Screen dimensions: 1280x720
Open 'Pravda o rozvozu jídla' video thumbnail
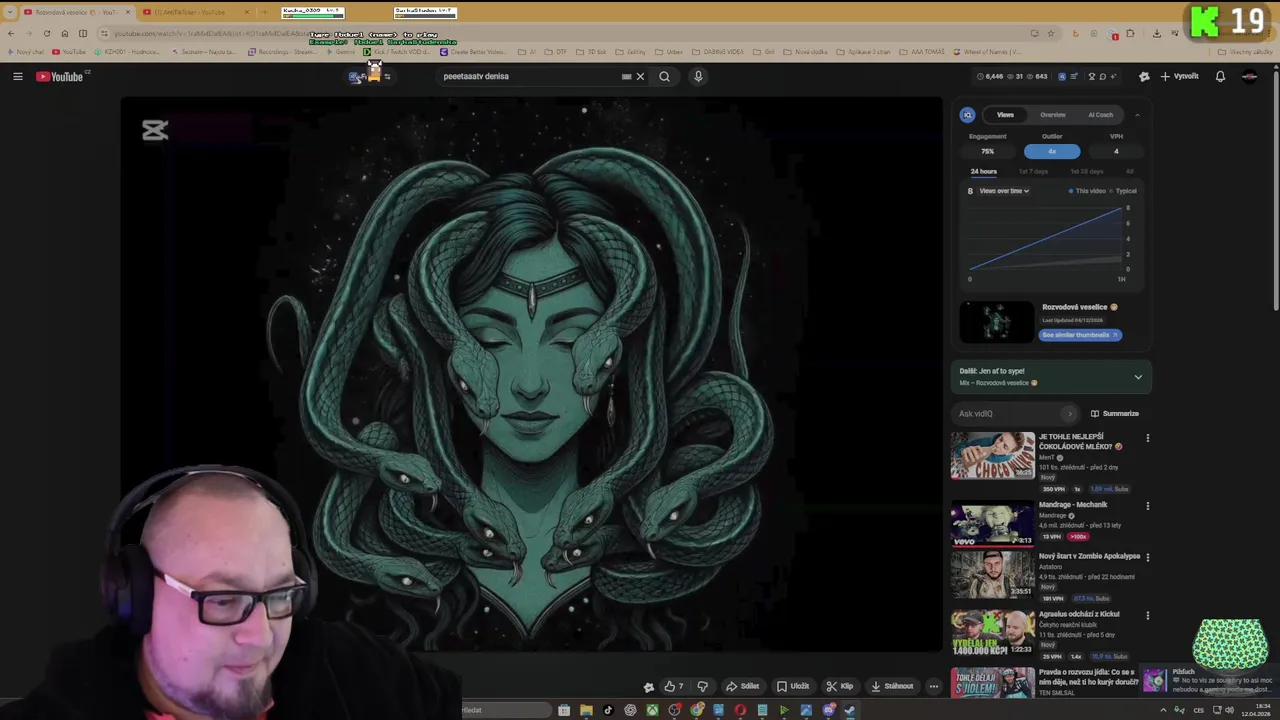click(x=992, y=683)
